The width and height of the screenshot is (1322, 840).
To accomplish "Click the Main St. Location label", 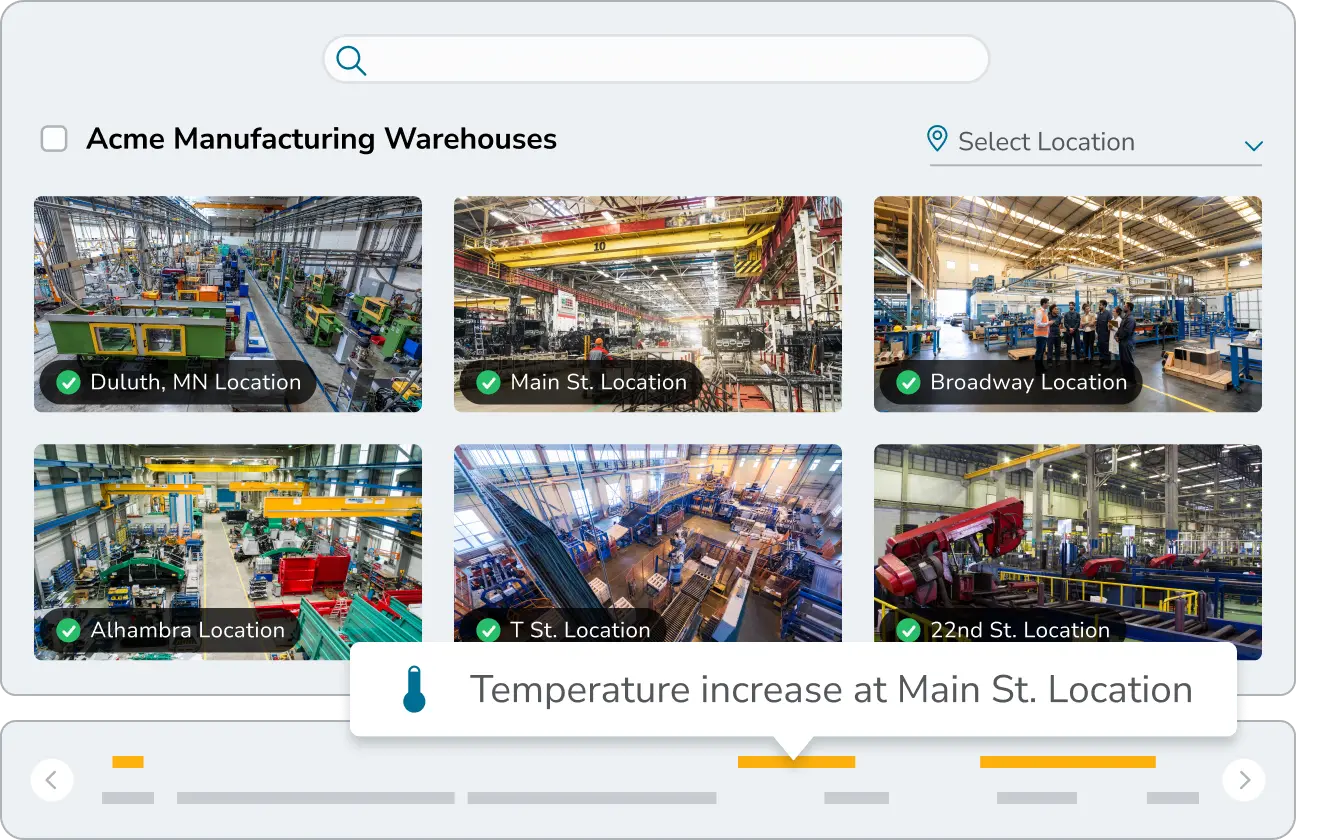I will pyautogui.click(x=599, y=382).
